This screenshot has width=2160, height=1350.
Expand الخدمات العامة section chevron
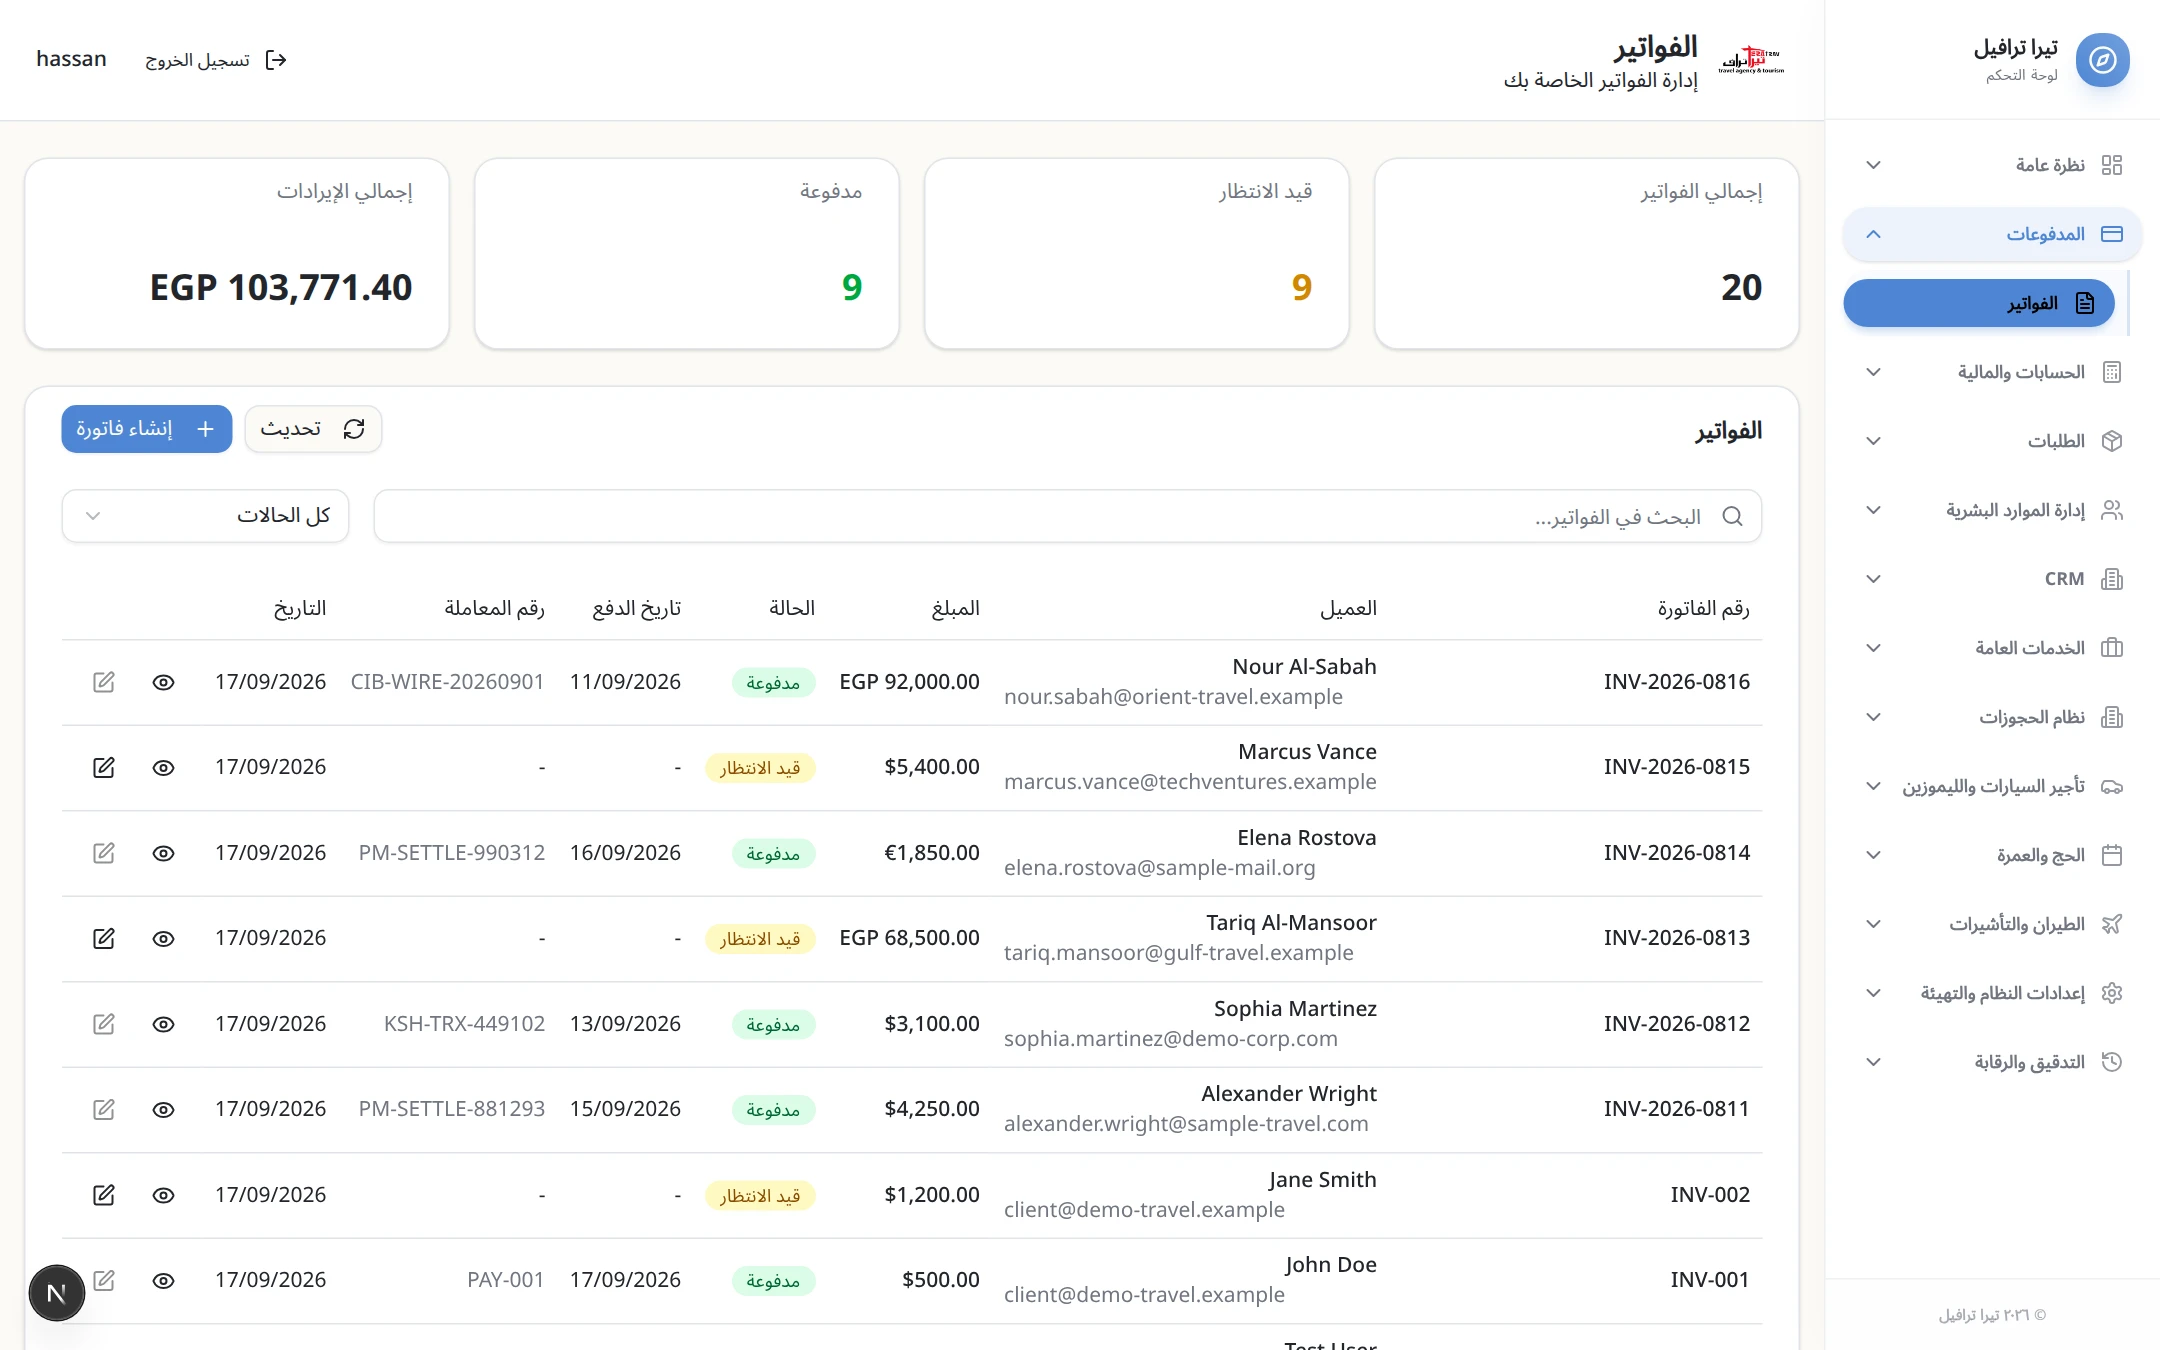pyautogui.click(x=1874, y=648)
